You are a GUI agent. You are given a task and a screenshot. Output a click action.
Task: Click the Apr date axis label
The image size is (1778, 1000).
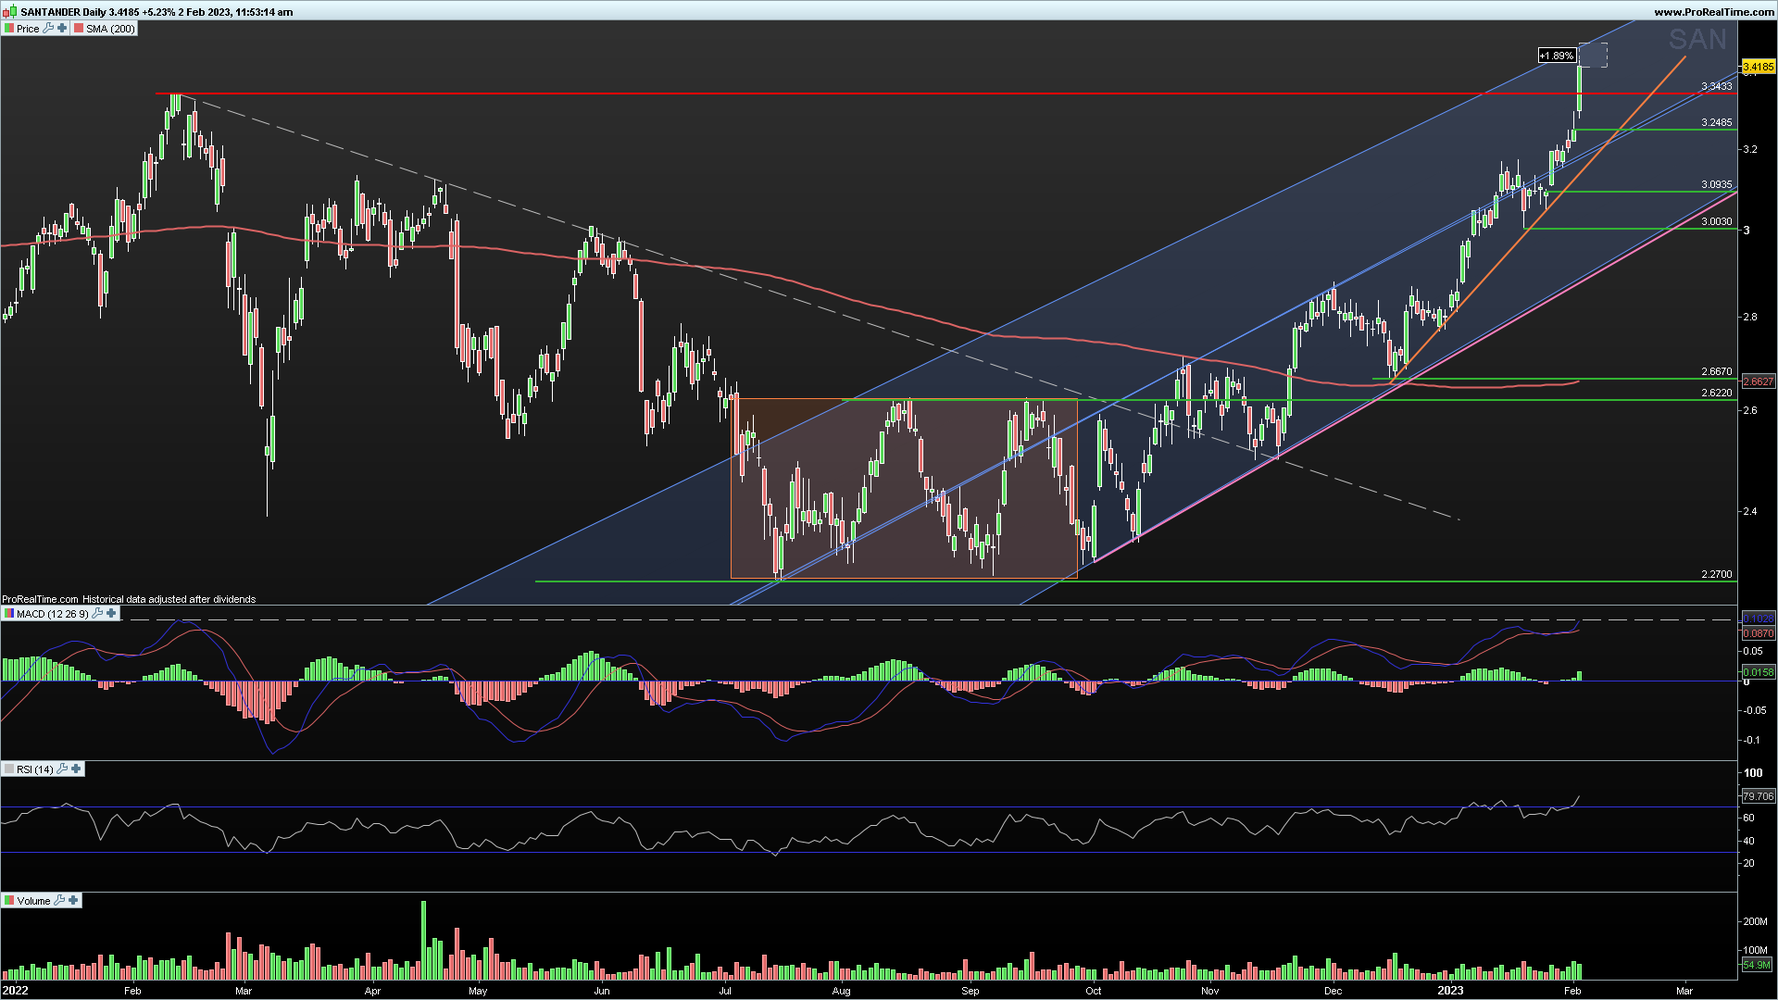pos(373,991)
